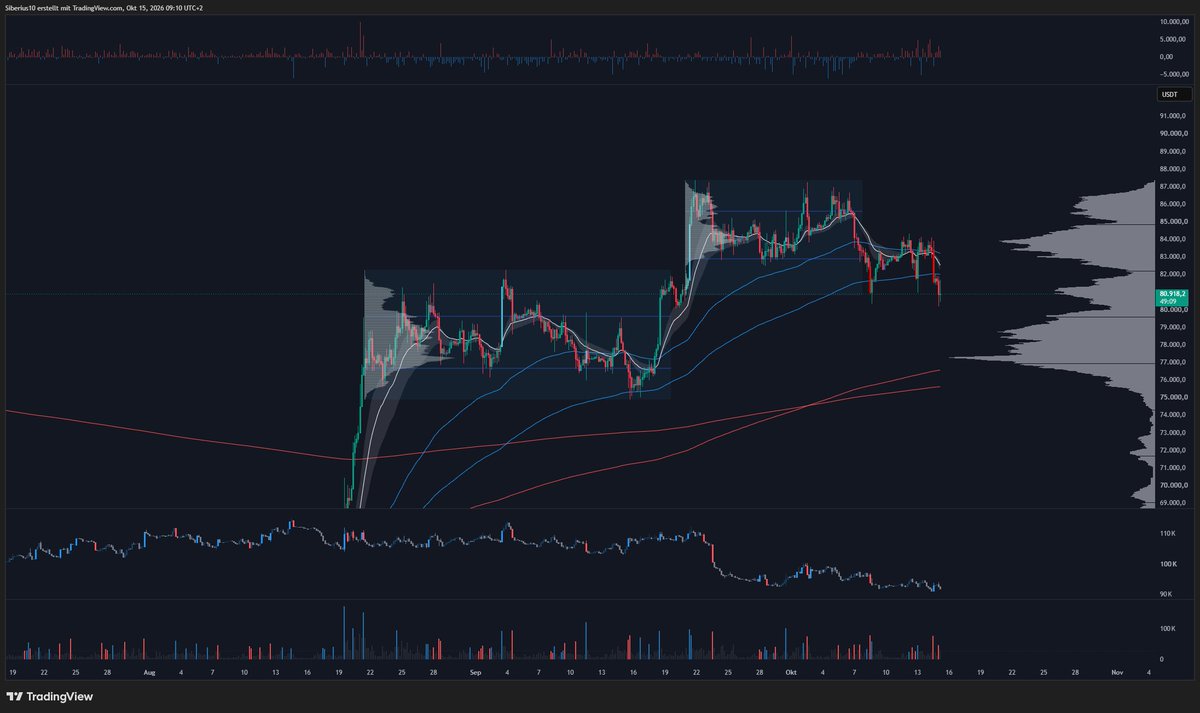Click the 71.000,0 price axis label

1172,468
